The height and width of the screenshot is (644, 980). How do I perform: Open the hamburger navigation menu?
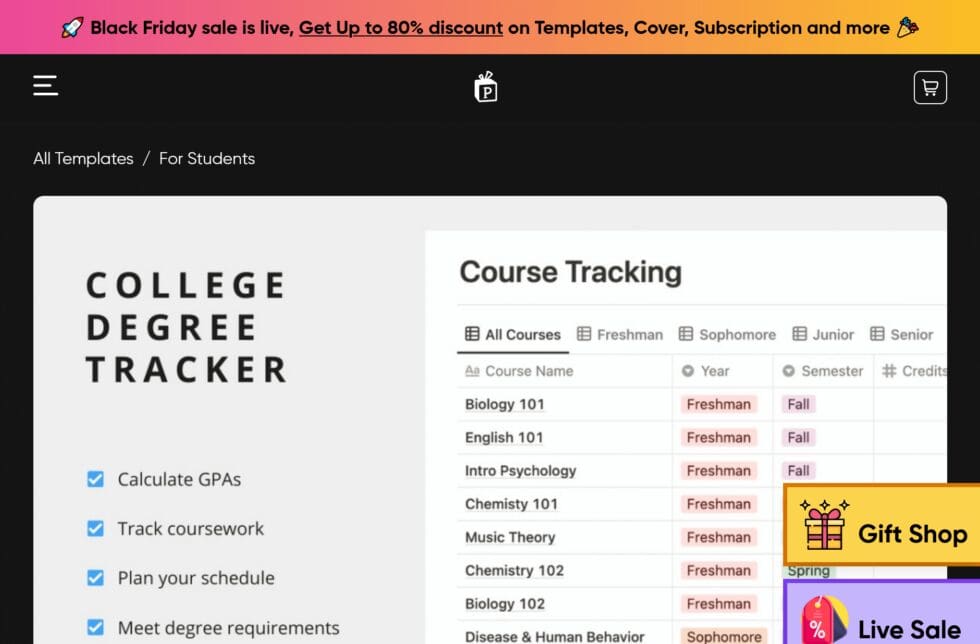pos(44,86)
